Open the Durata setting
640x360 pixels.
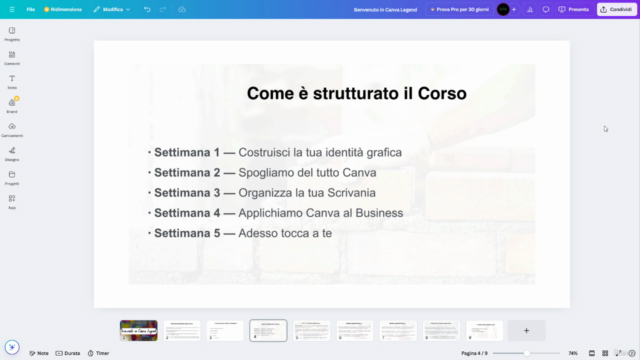pos(68,353)
